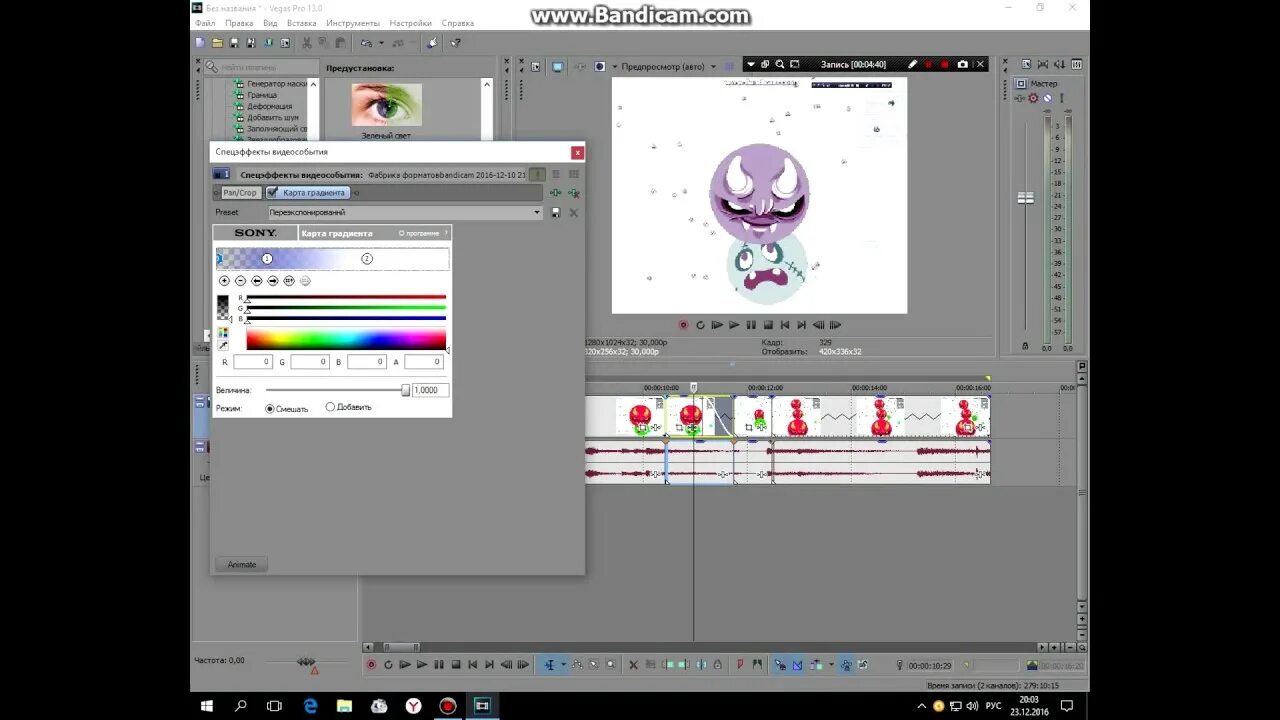Open the Вид menu
The width and height of the screenshot is (1280, 720).
click(x=270, y=23)
